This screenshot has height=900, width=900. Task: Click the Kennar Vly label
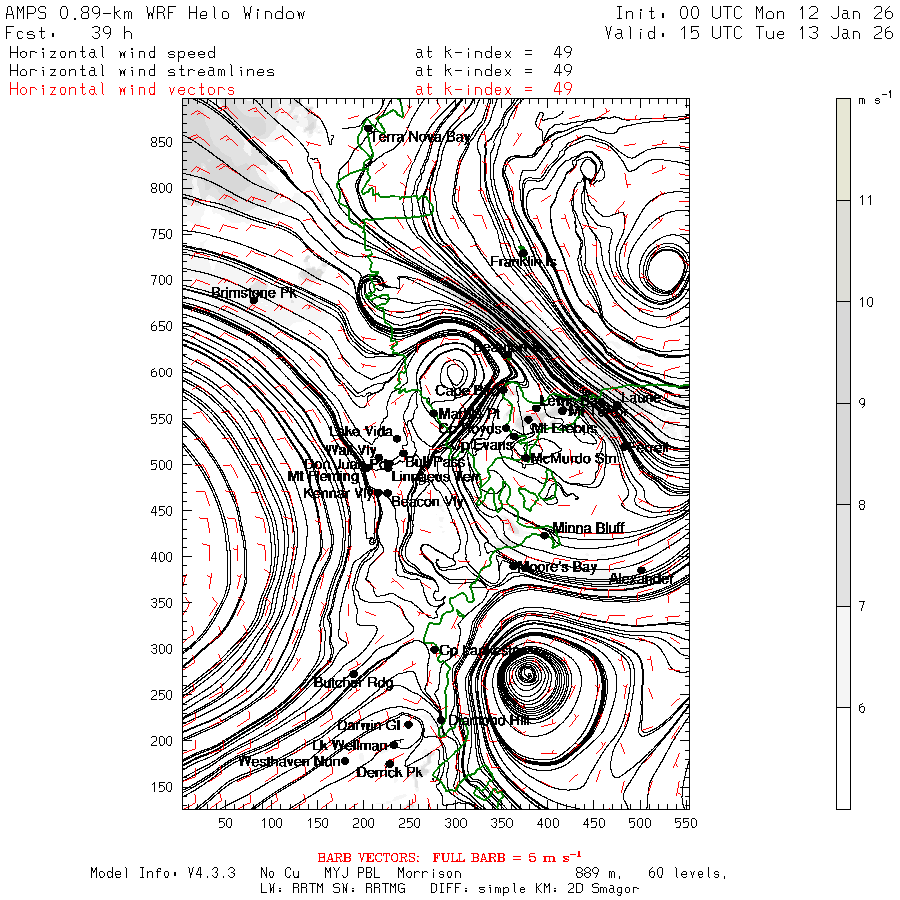tap(338, 493)
